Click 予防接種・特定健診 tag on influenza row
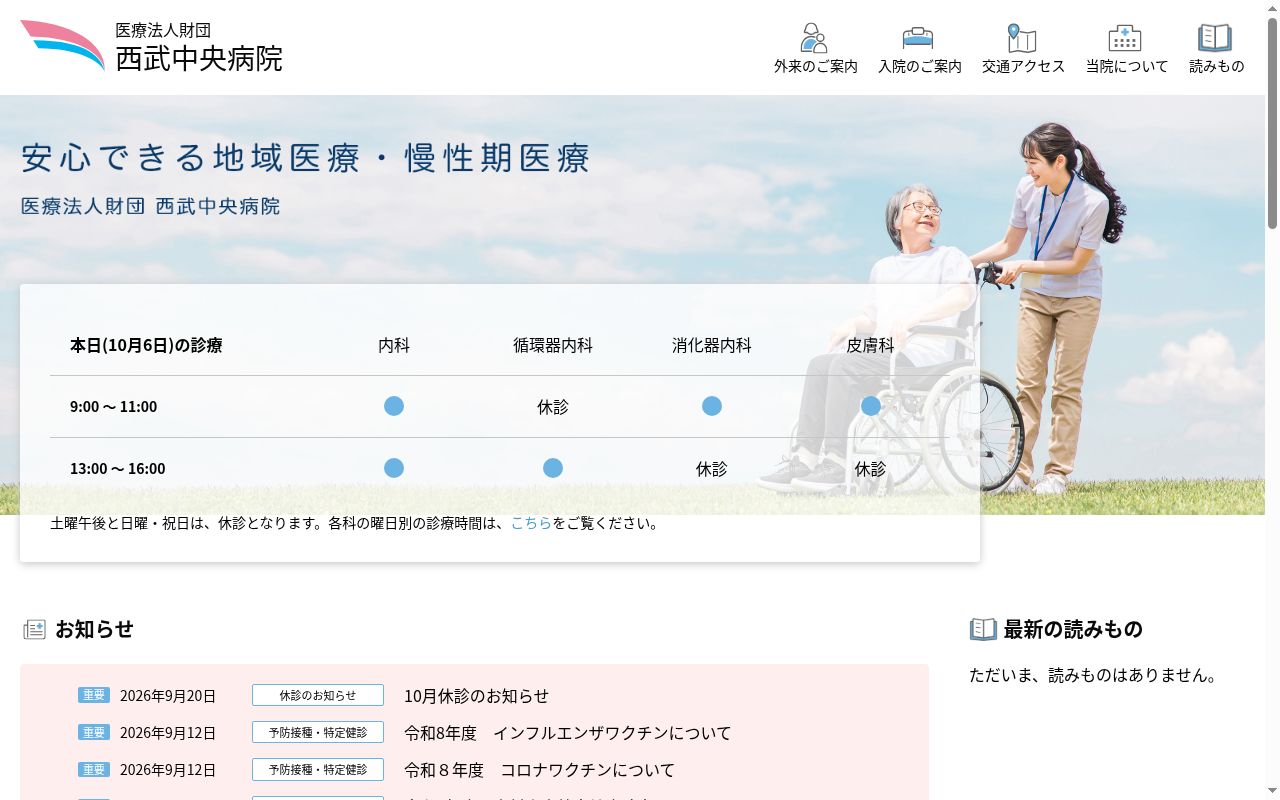This screenshot has width=1280, height=800. [x=318, y=732]
